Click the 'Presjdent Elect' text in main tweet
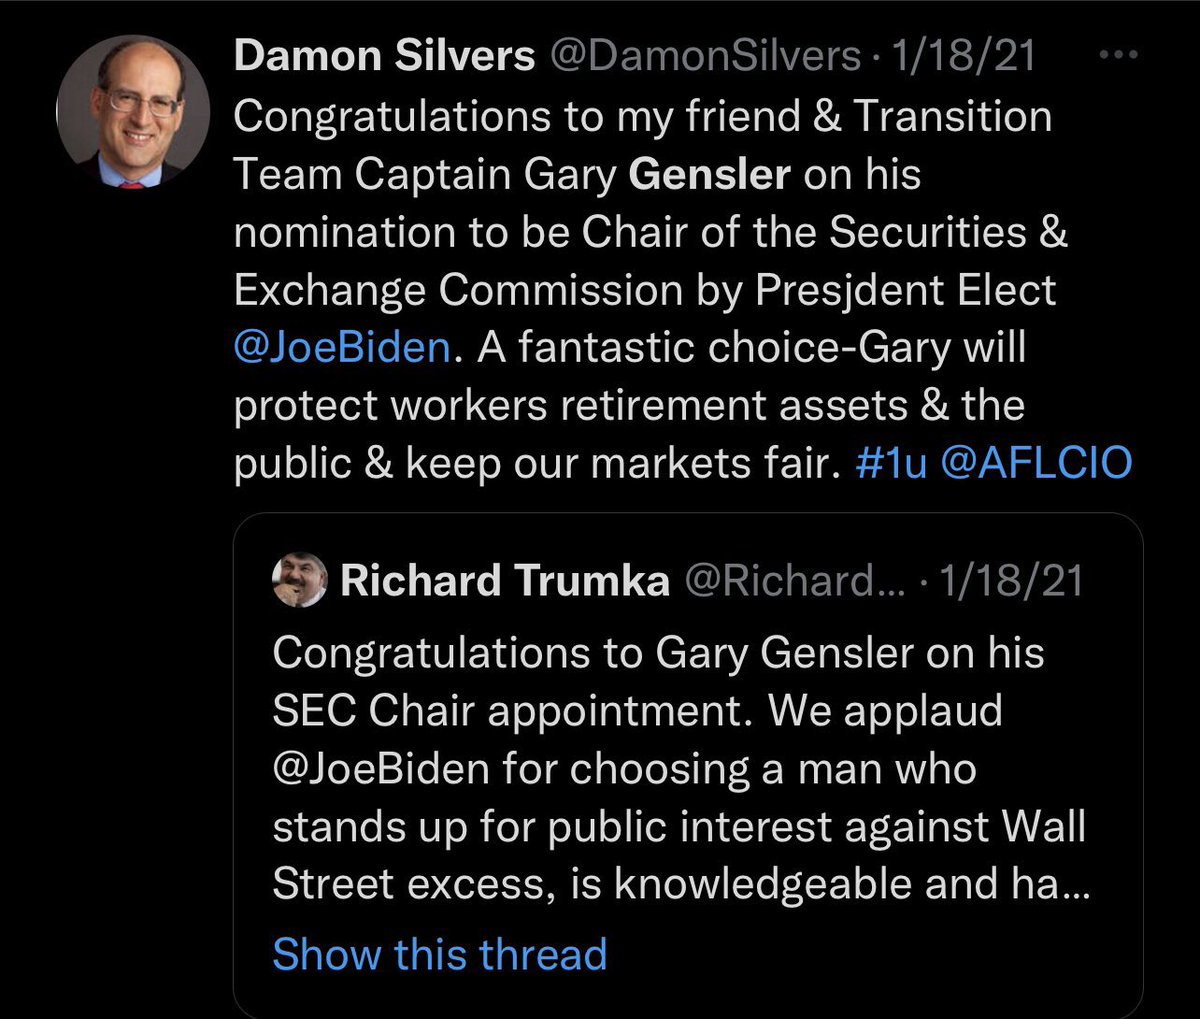The height and width of the screenshot is (1019, 1200). [906, 289]
